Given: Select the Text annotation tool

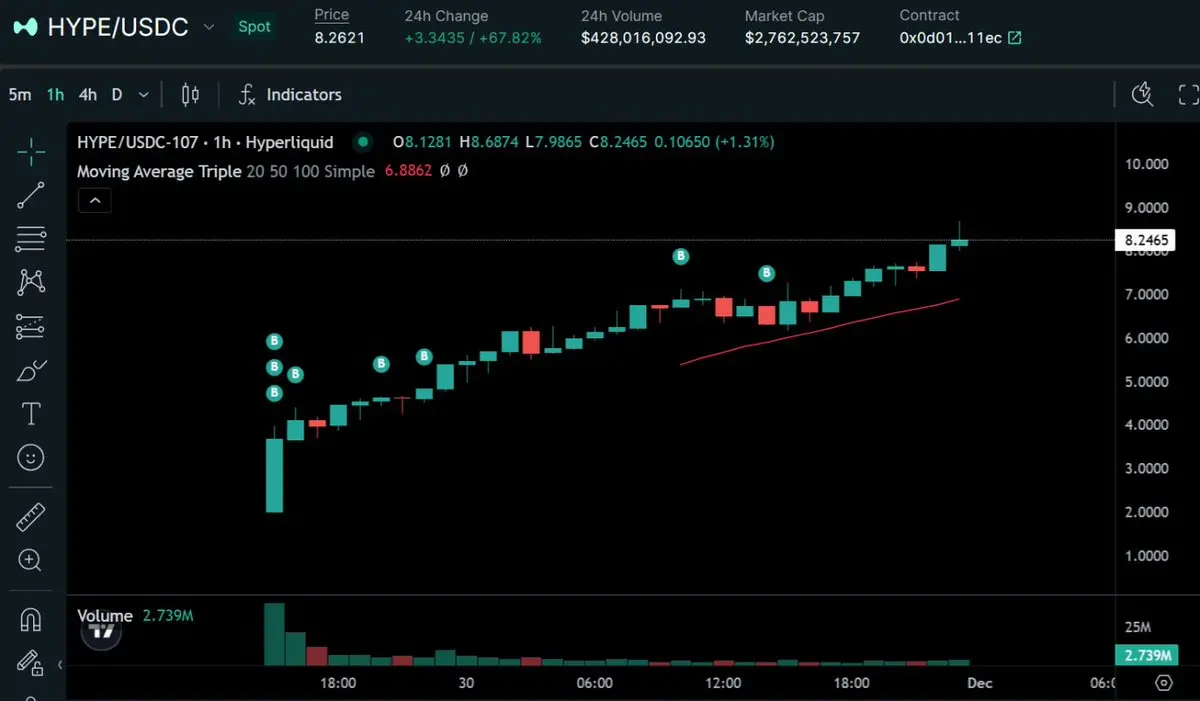Looking at the screenshot, I should click(x=31, y=414).
